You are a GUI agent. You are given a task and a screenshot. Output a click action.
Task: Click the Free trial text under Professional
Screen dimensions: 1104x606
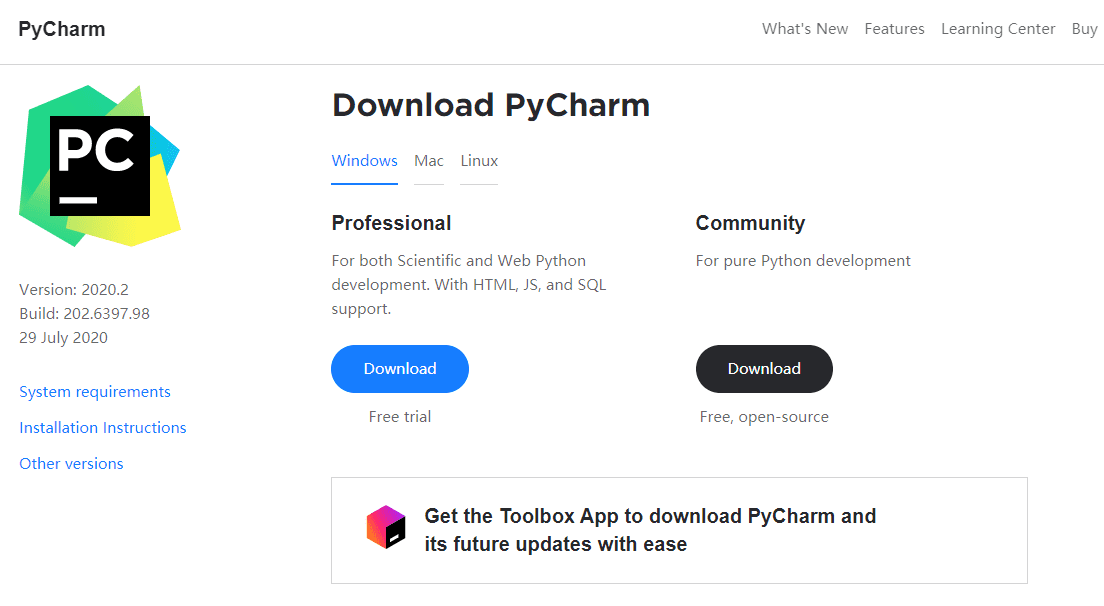point(400,417)
